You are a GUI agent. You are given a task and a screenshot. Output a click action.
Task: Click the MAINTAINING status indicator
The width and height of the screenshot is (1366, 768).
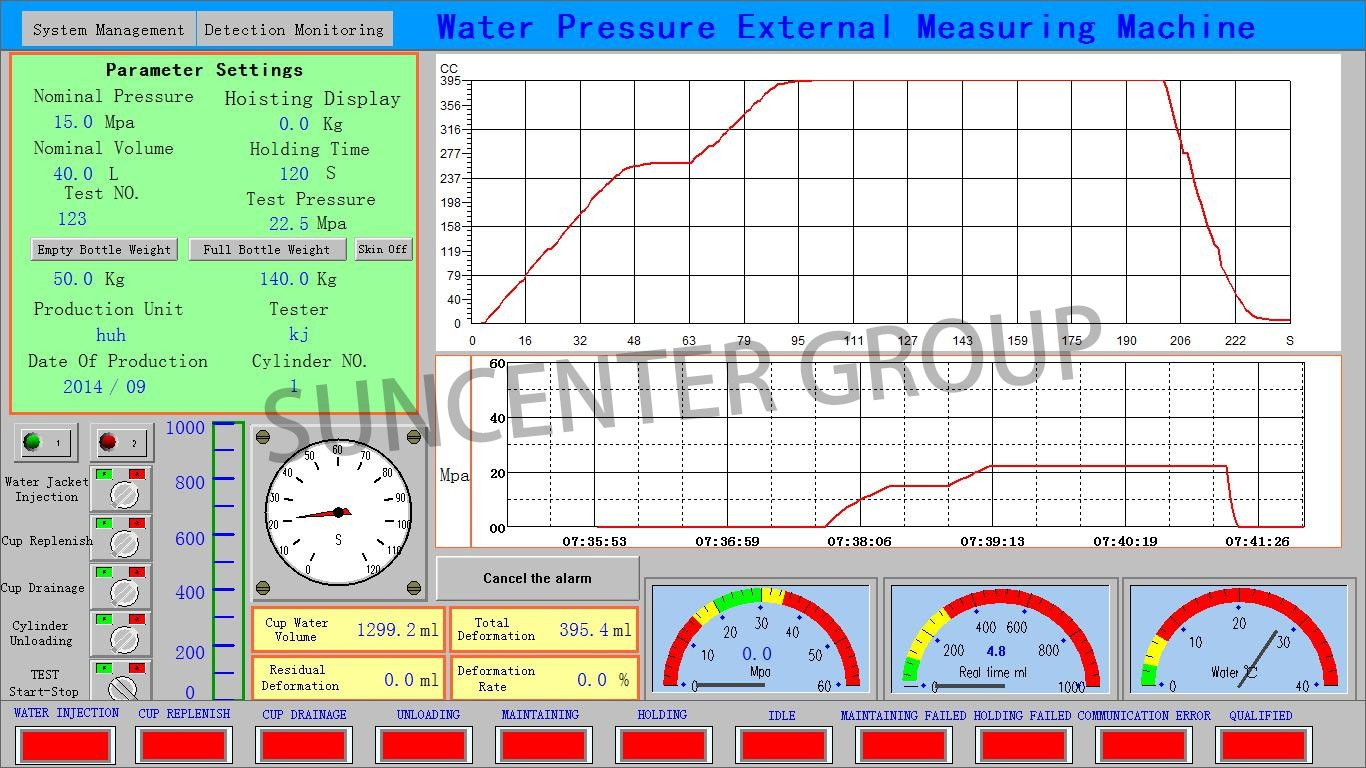(x=543, y=745)
